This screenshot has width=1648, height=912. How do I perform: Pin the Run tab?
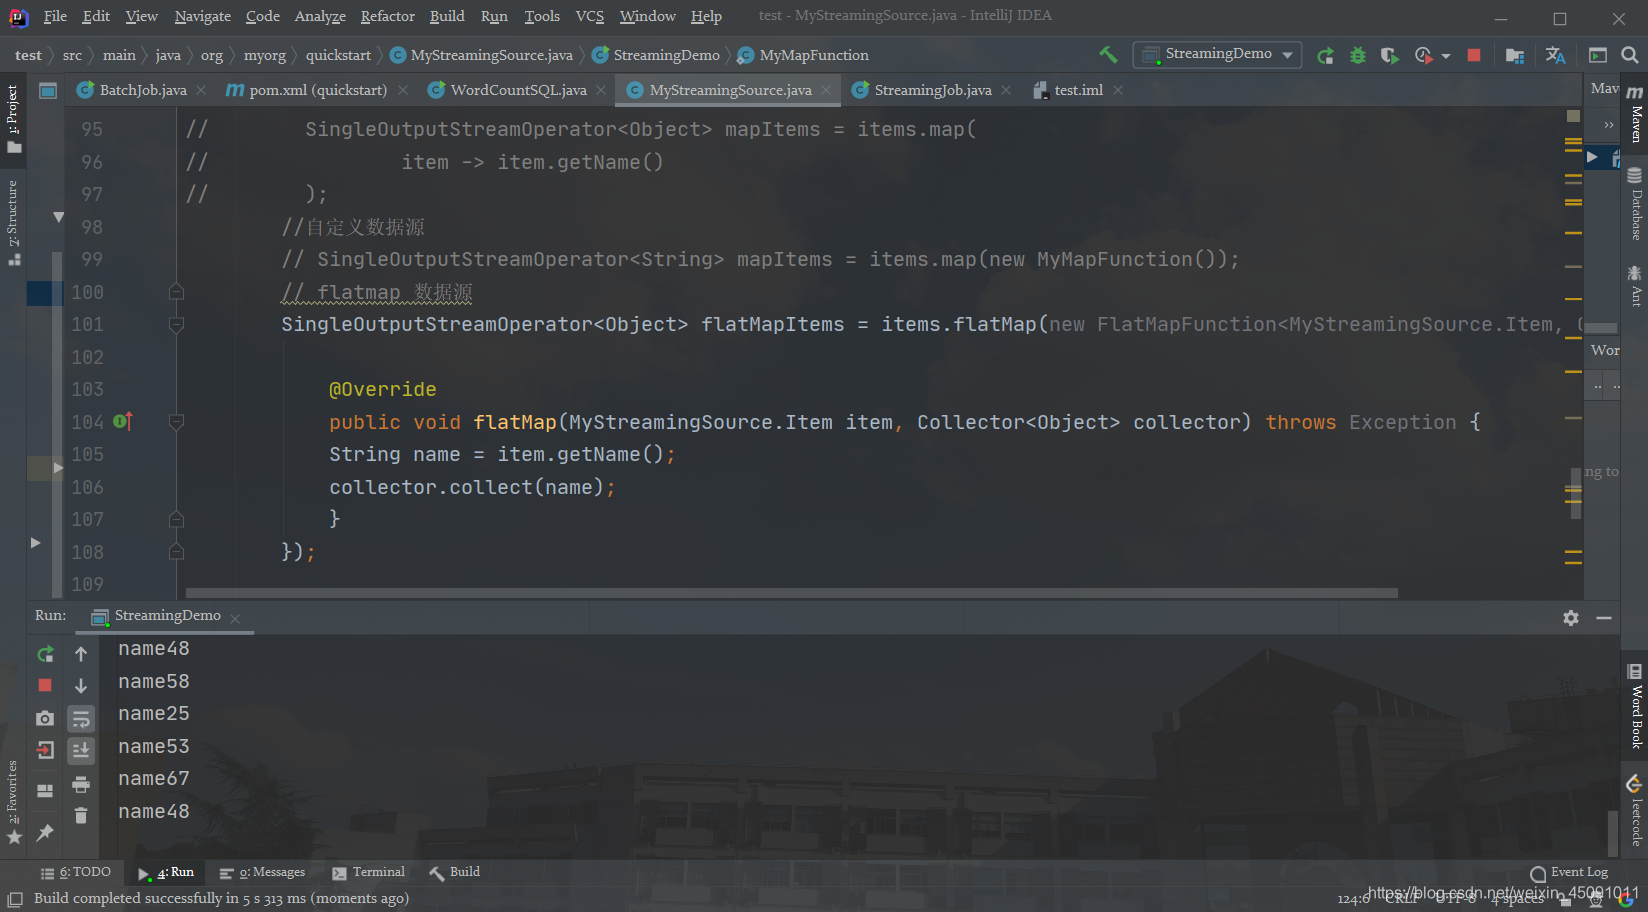[x=45, y=832]
